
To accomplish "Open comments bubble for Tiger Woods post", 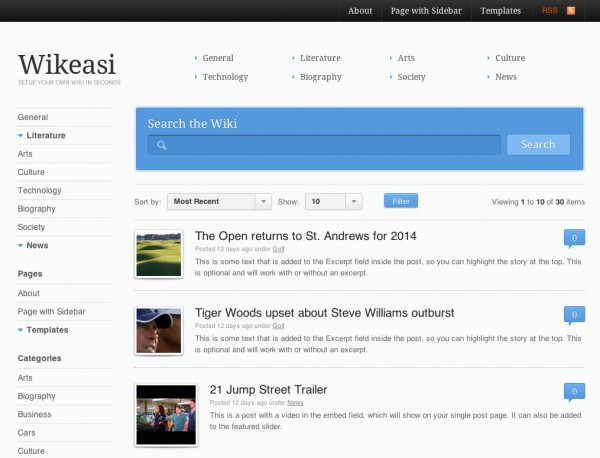I will [574, 315].
